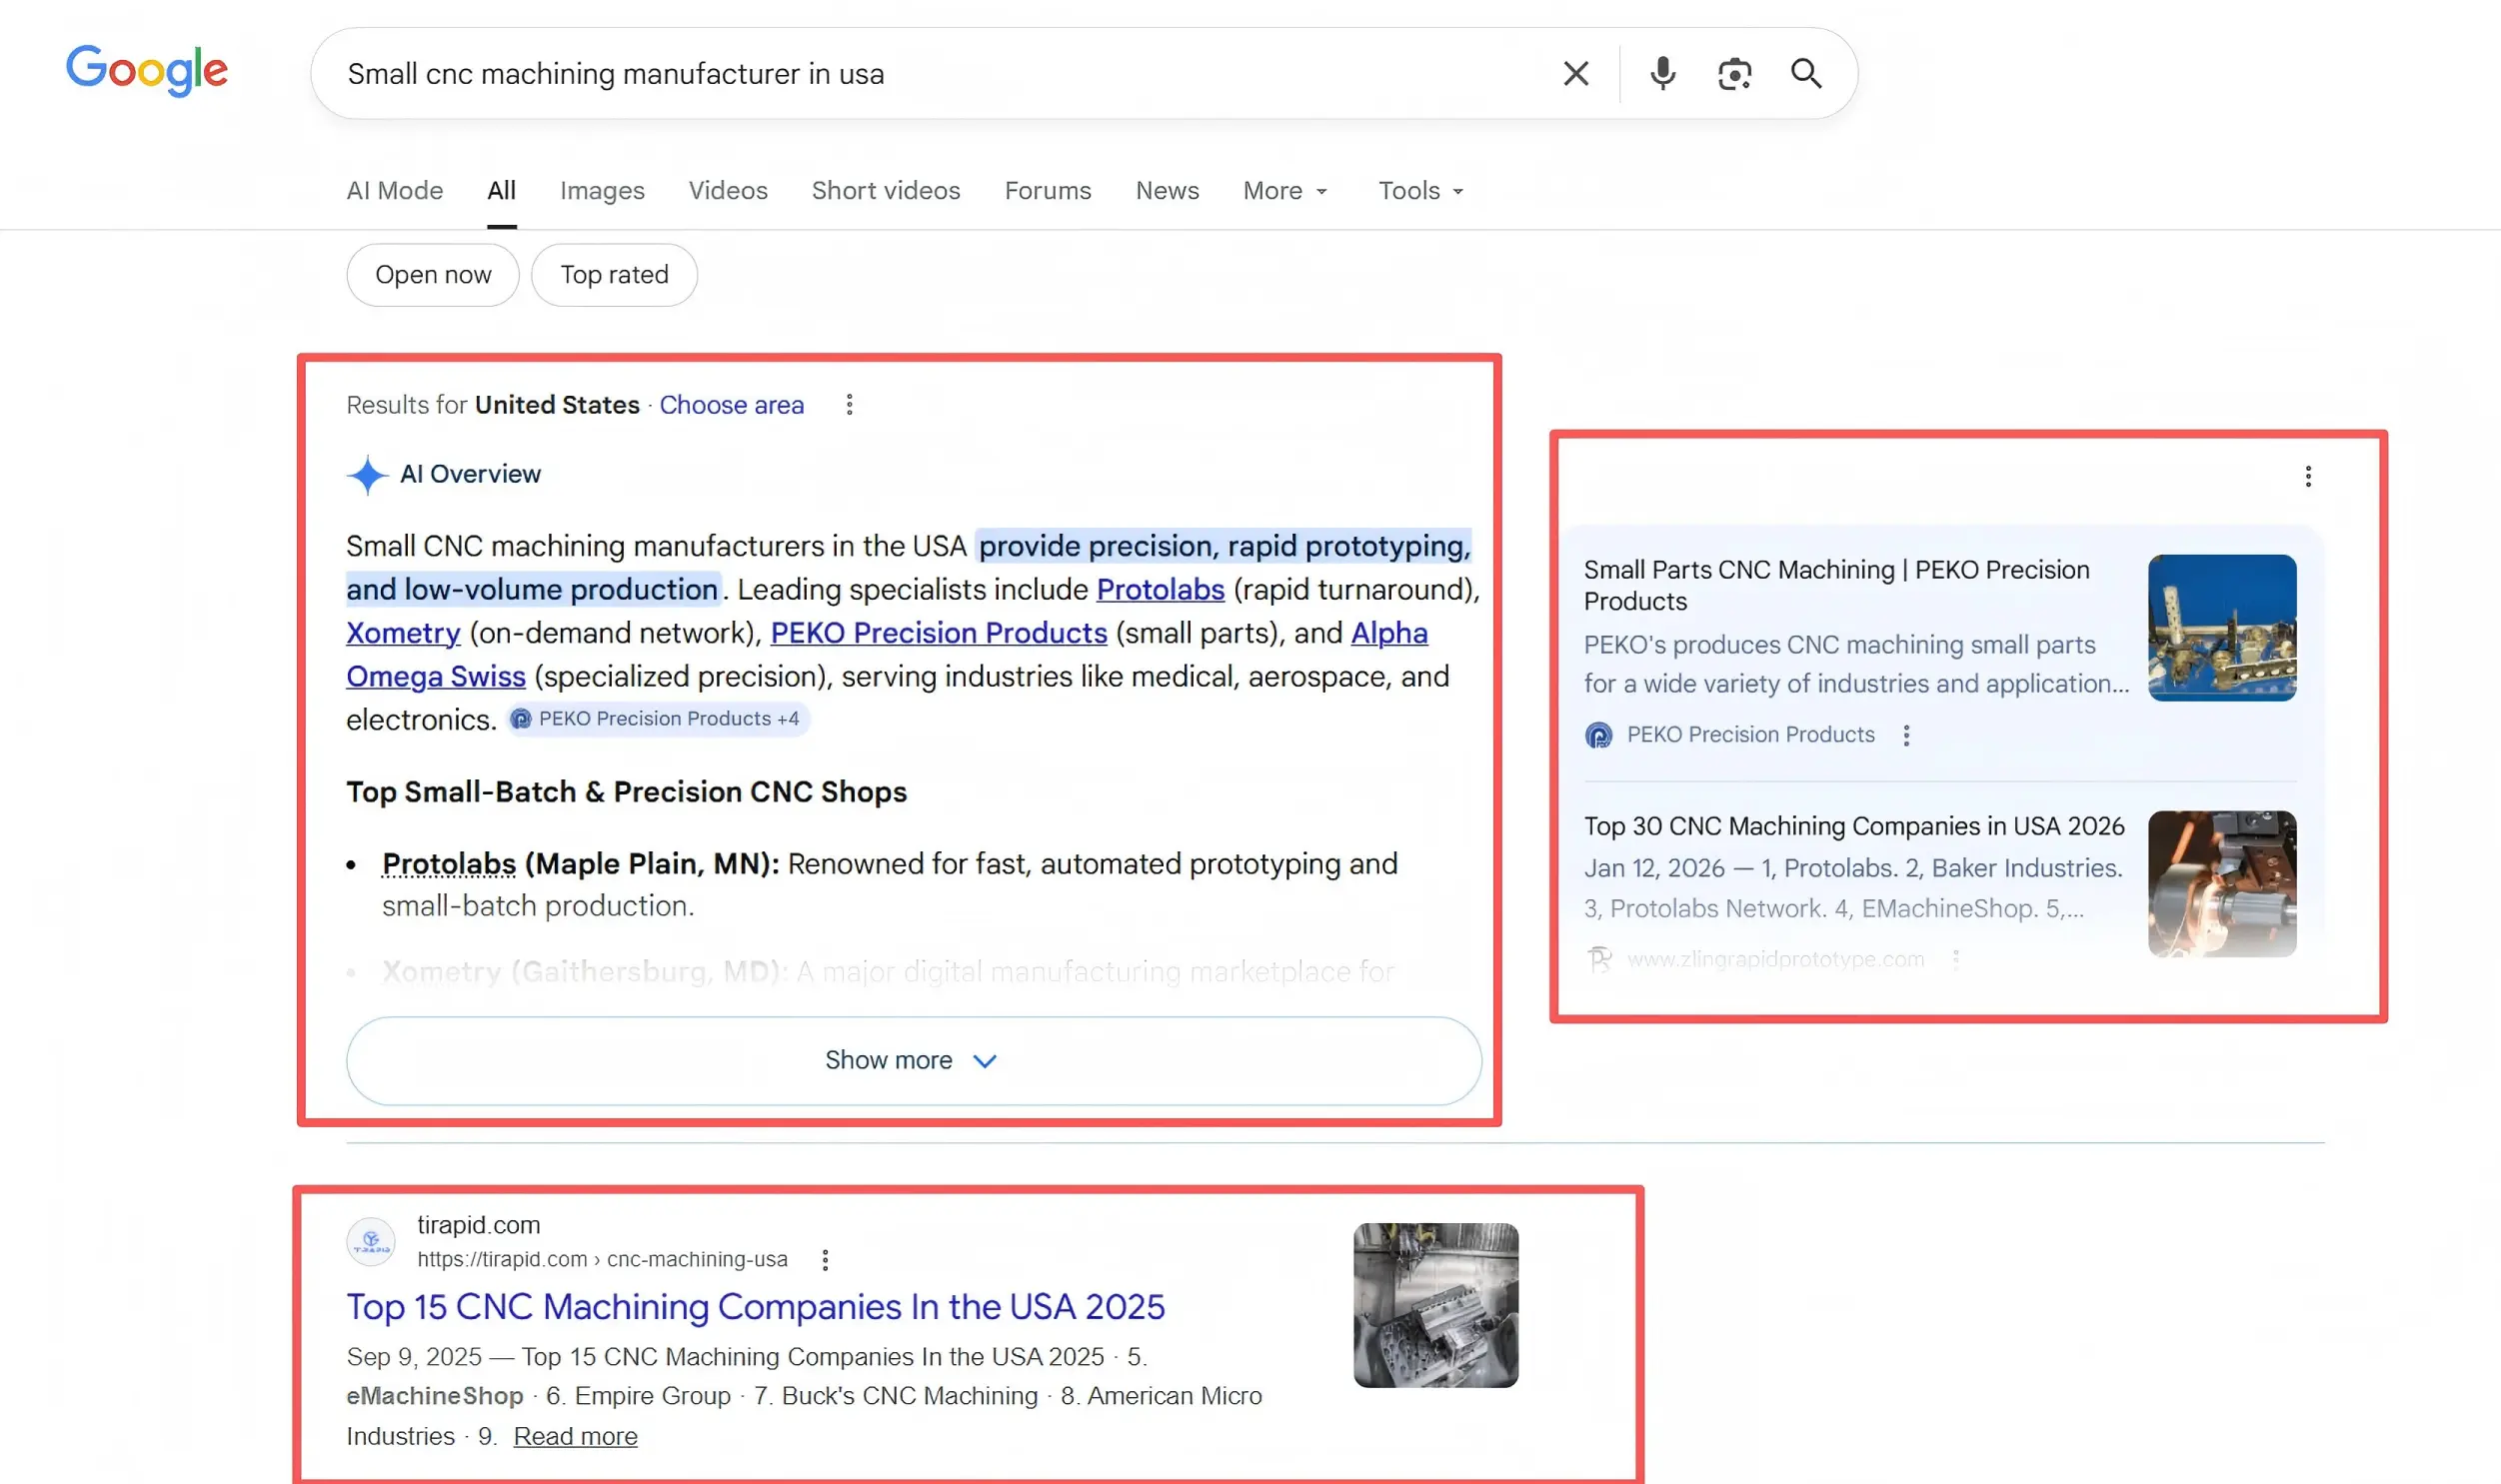Select the All results tab
2501x1484 pixels.
[x=502, y=190]
